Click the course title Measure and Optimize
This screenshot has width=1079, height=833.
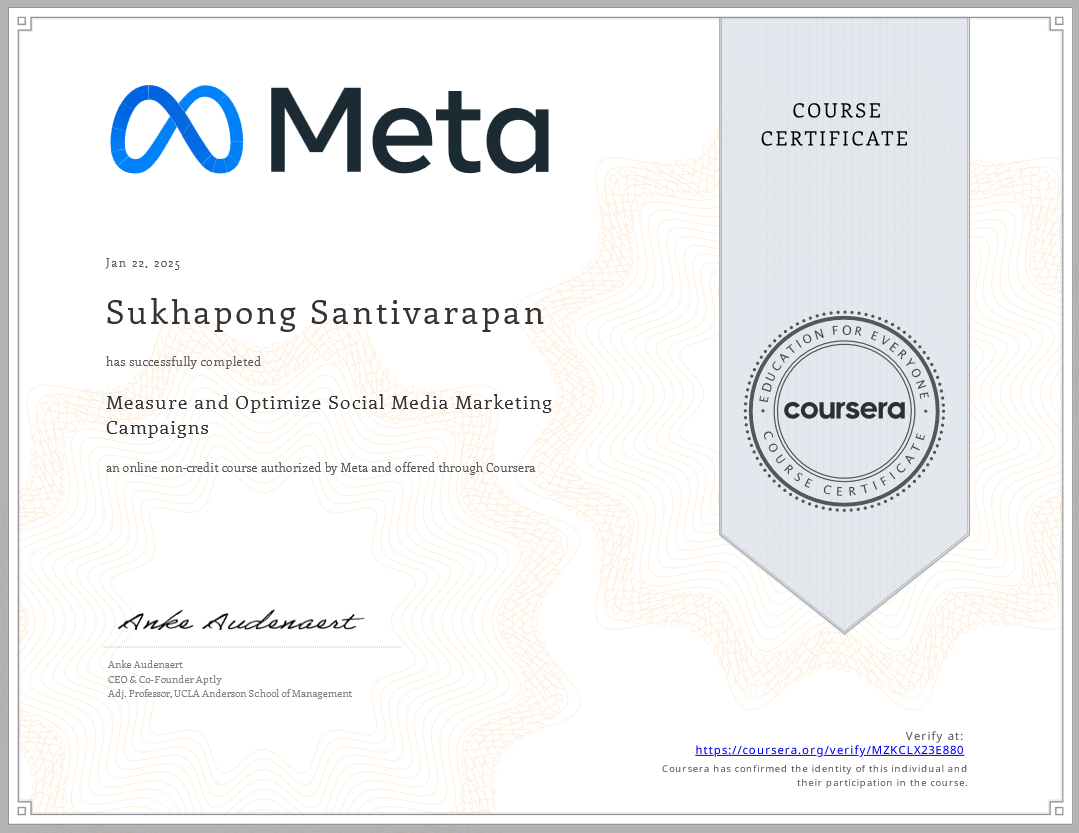[329, 415]
